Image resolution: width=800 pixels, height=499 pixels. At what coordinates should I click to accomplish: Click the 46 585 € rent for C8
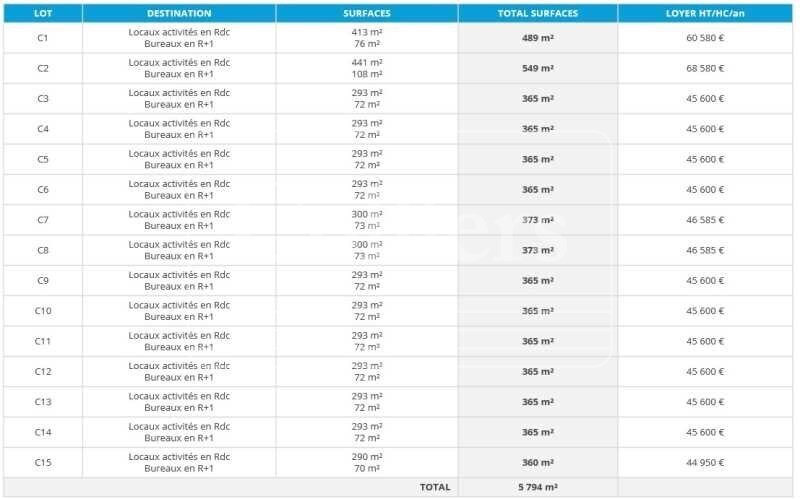pos(705,251)
